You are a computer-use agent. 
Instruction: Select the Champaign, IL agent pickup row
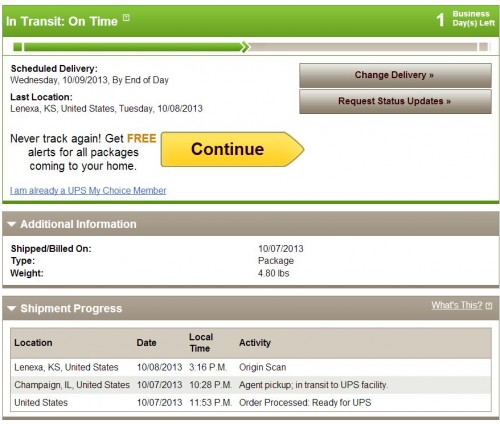(x=251, y=385)
